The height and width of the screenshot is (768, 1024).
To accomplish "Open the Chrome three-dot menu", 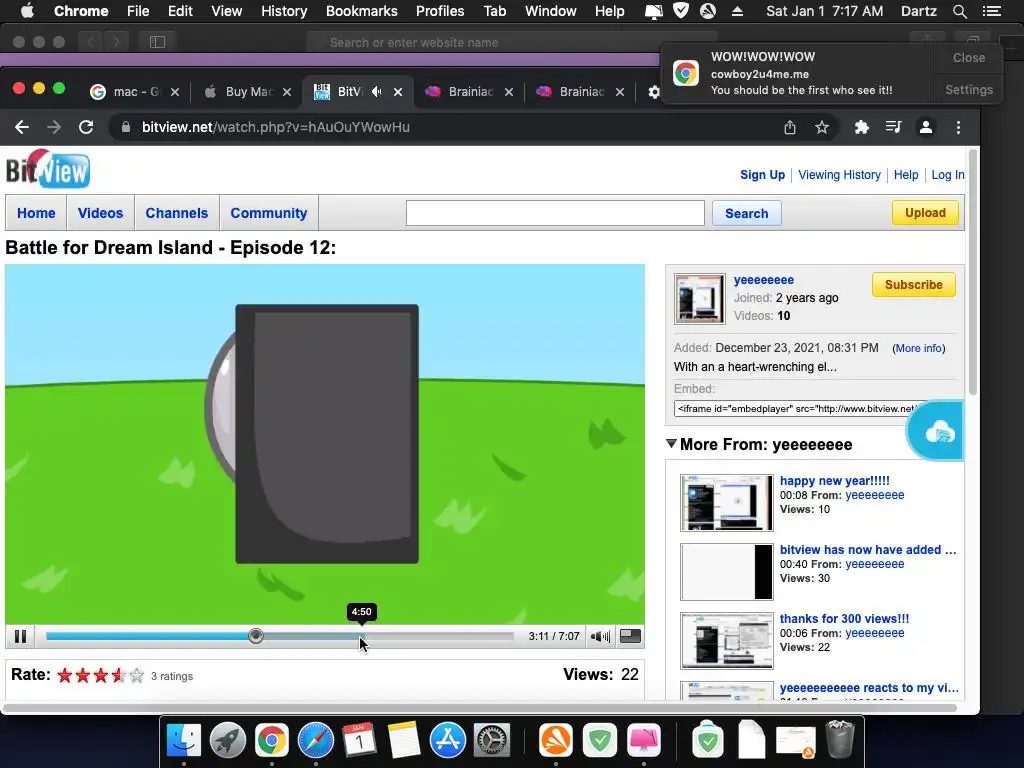I will (x=958, y=127).
